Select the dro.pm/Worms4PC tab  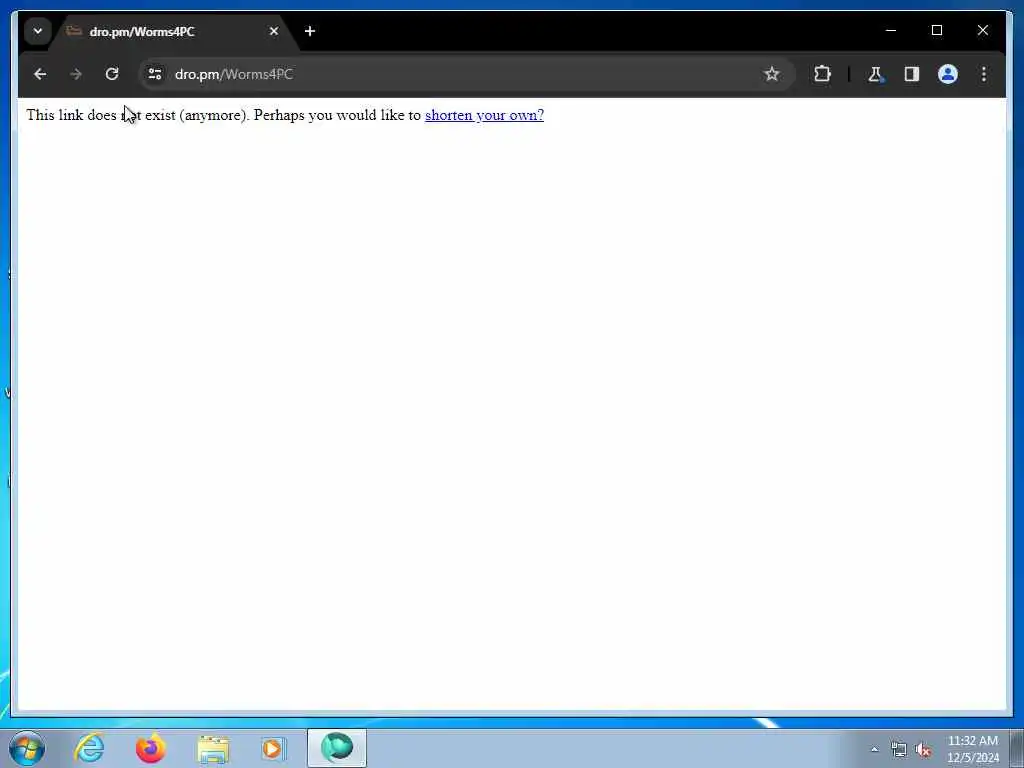pos(173,31)
